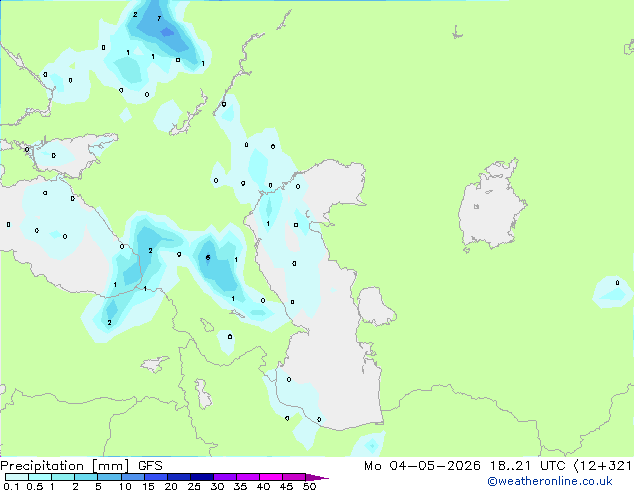
Task: Click the 'GFS' model label
Action: point(150,466)
